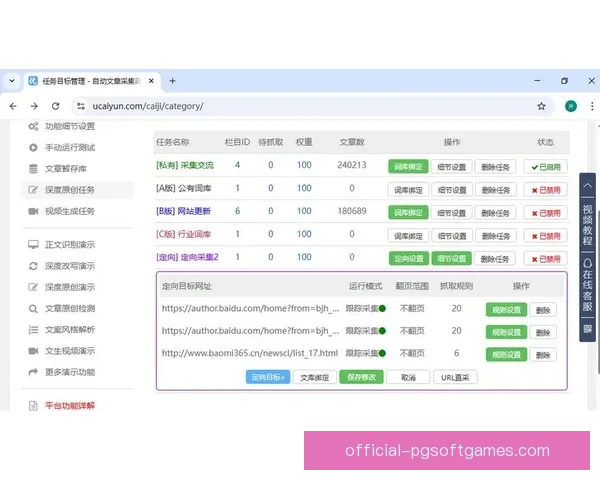Open 文案风格解析 list icon in sidebar
600x480 pixels.
click(33, 330)
